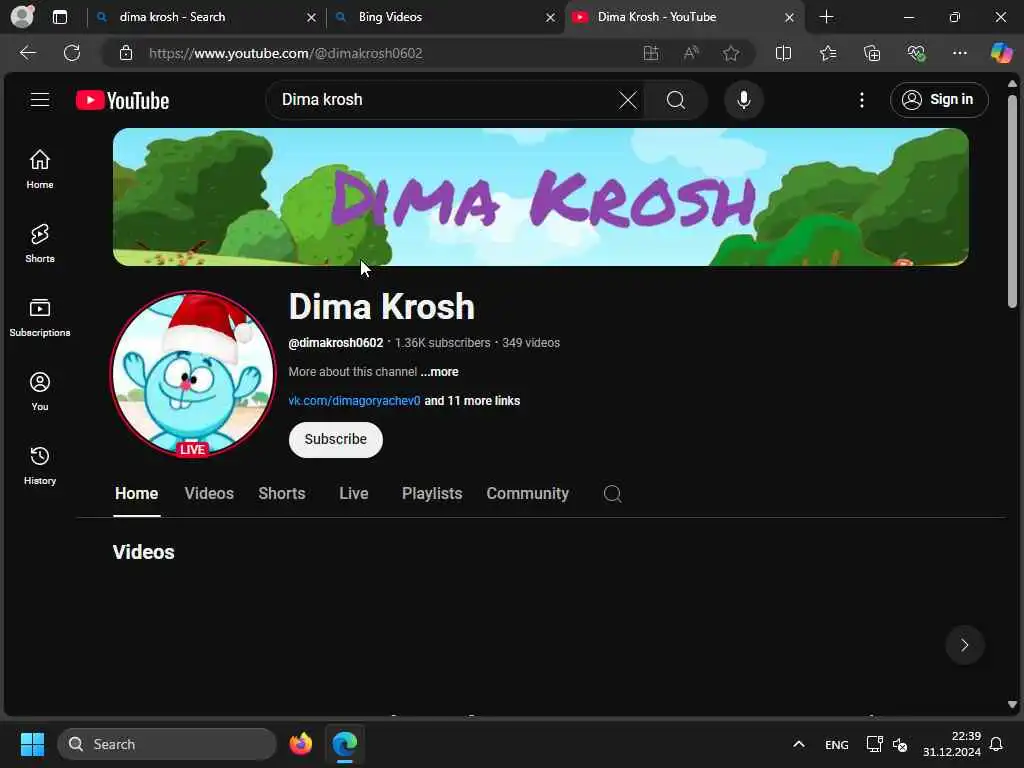
Task: Click the taskbar Search box
Action: coord(167,744)
